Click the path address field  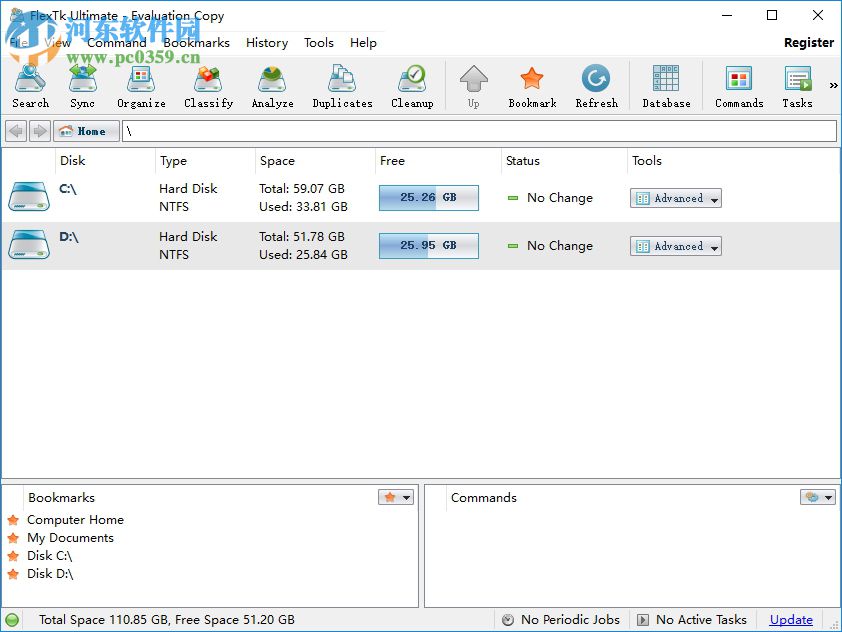click(x=479, y=131)
